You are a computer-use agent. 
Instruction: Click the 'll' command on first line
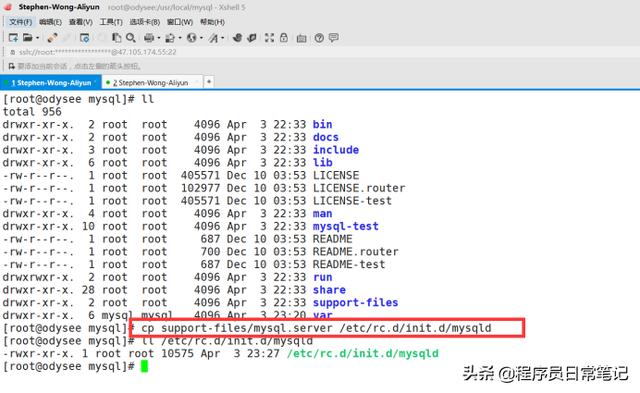148,99
